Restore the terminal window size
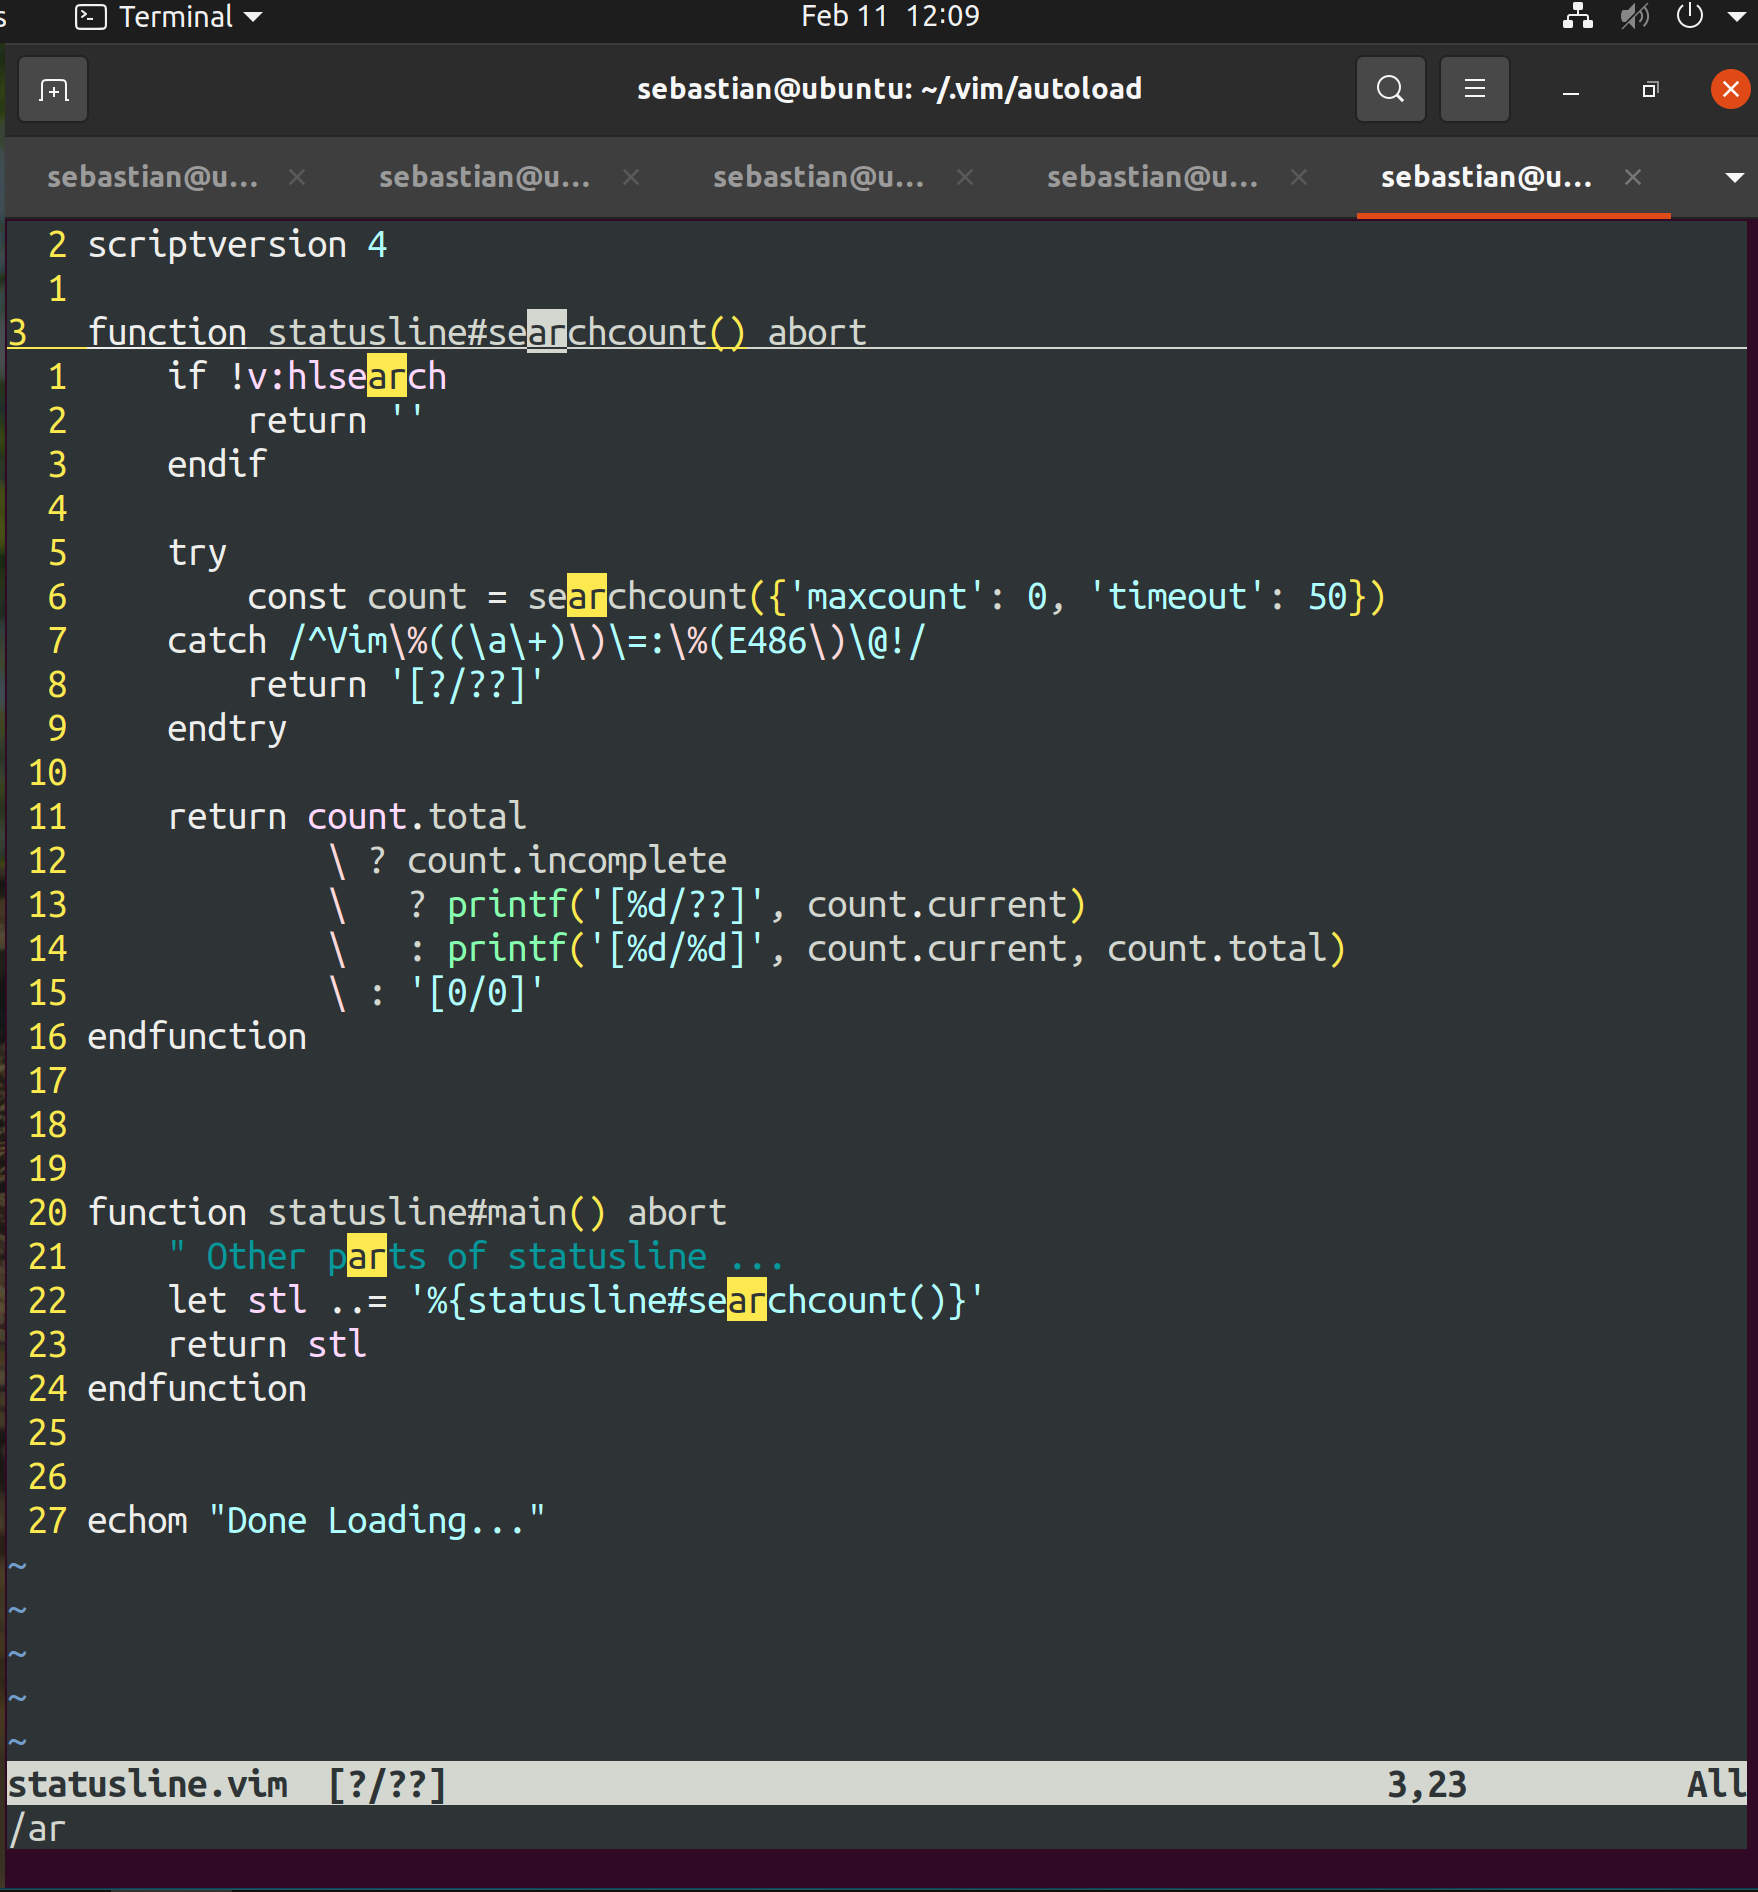 [x=1650, y=91]
